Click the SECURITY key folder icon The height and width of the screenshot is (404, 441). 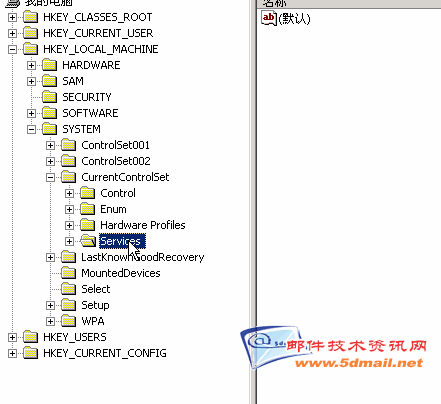pyautogui.click(x=50, y=97)
